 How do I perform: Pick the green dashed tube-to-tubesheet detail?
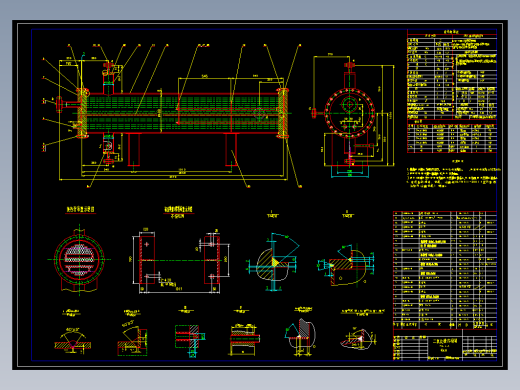190,340
